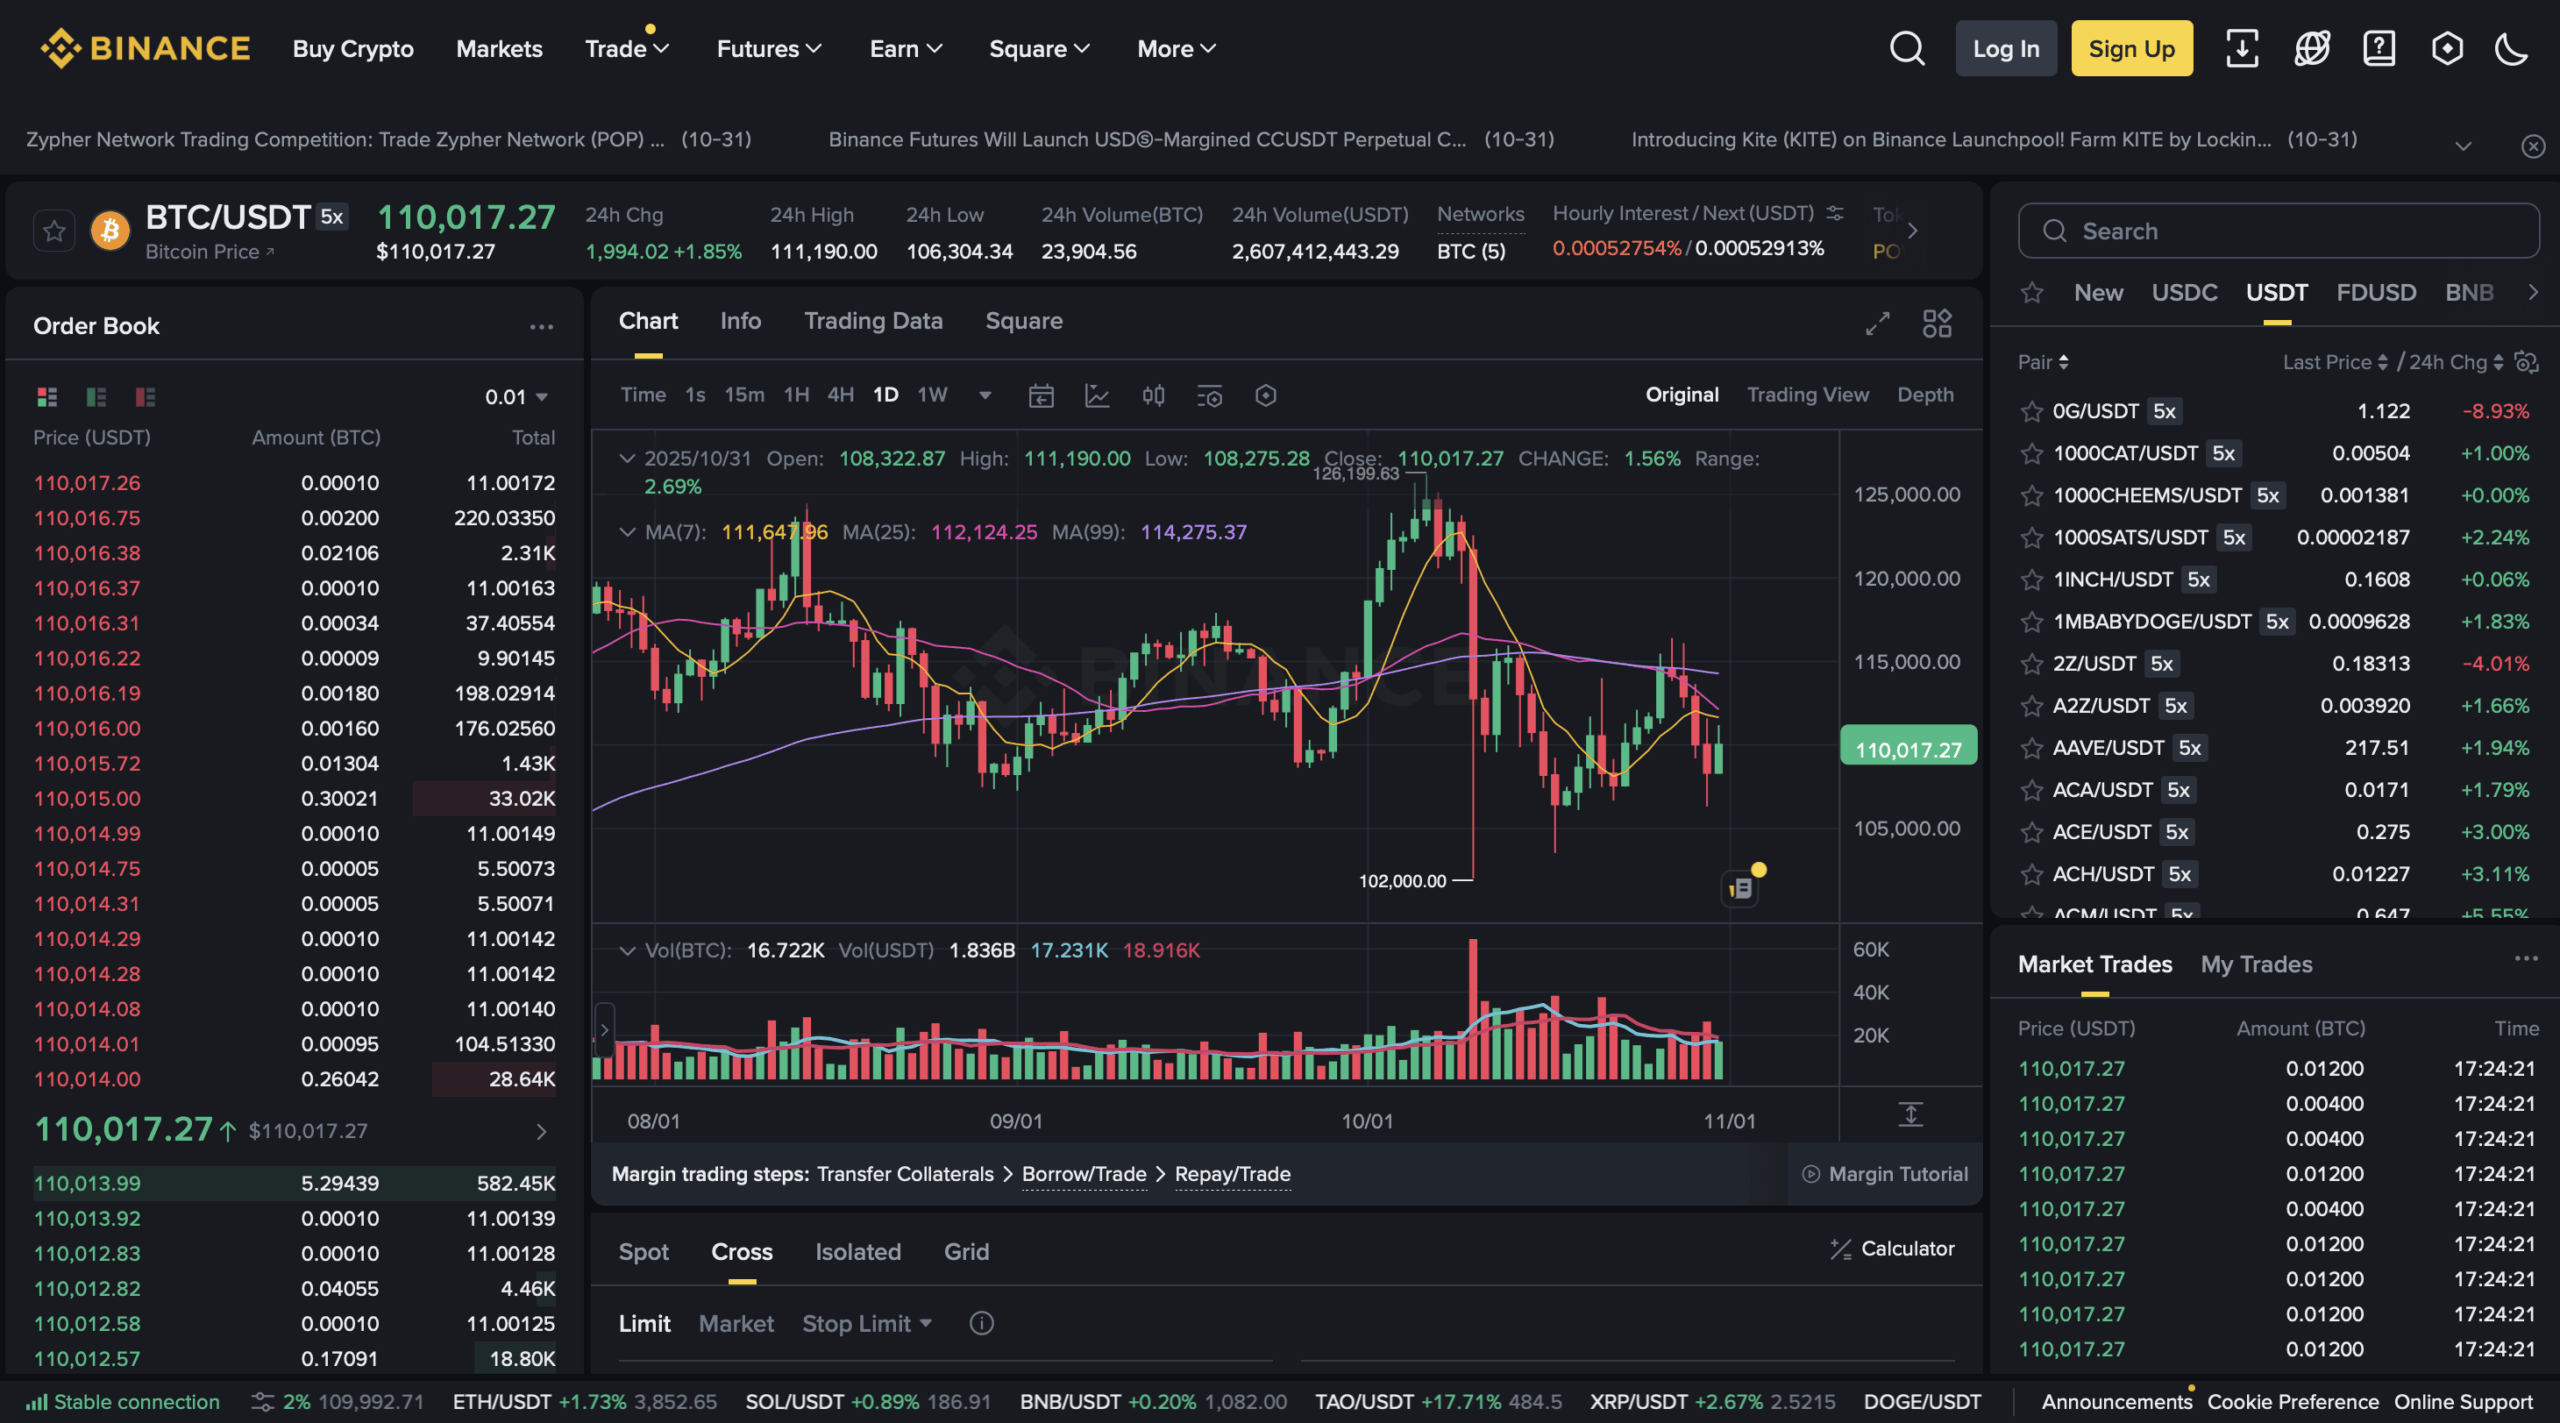Open the Bitcoin Price link
The image size is (2560, 1423).
(210, 252)
